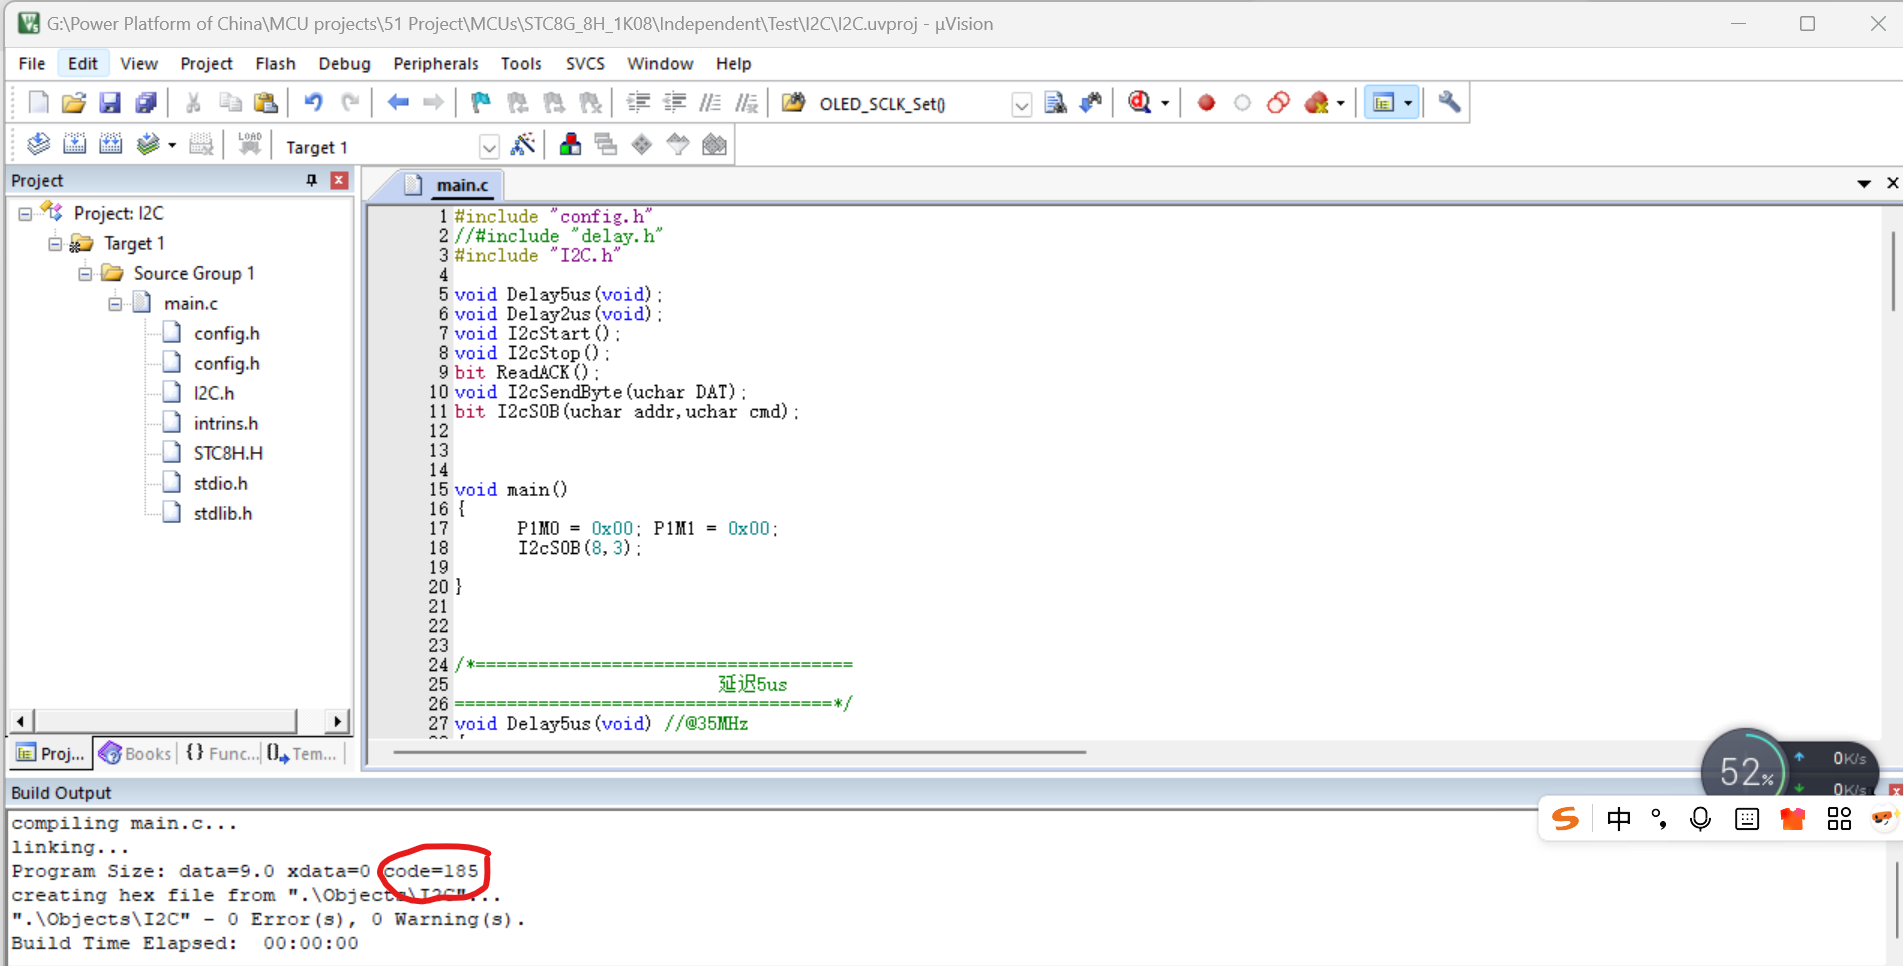Navigate backwards with the blue left arrow
The image size is (1903, 966).
pos(398,103)
